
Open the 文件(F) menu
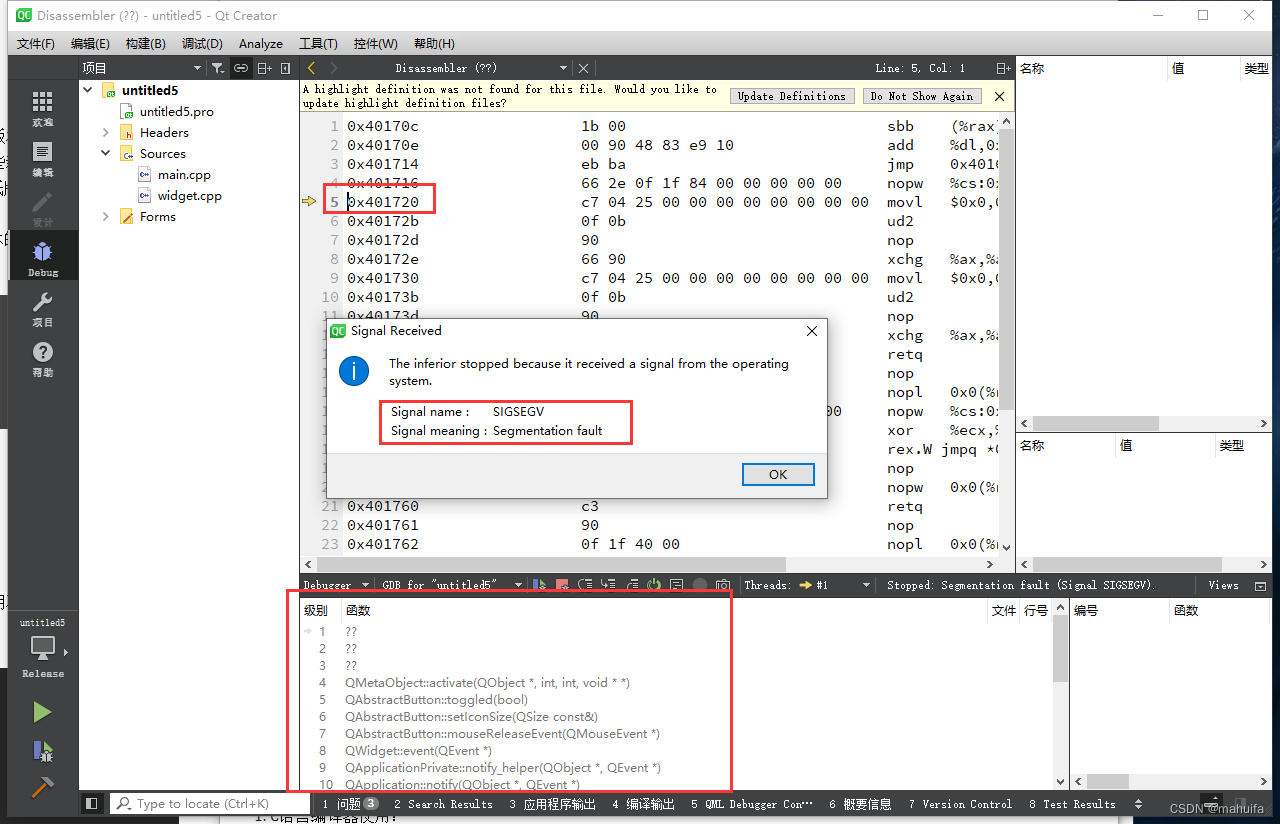[x=36, y=44]
